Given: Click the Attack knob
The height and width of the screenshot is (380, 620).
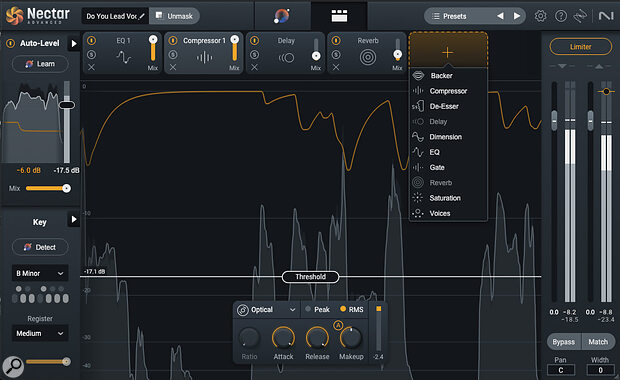Looking at the screenshot, I should tap(283, 338).
